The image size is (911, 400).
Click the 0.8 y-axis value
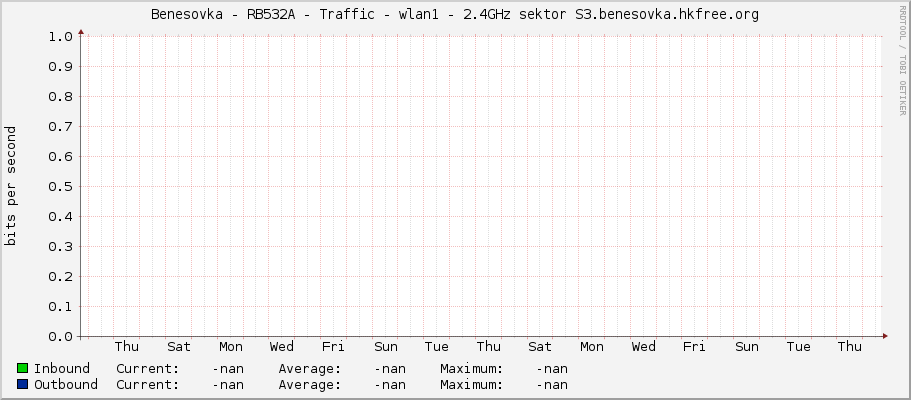tap(60, 97)
